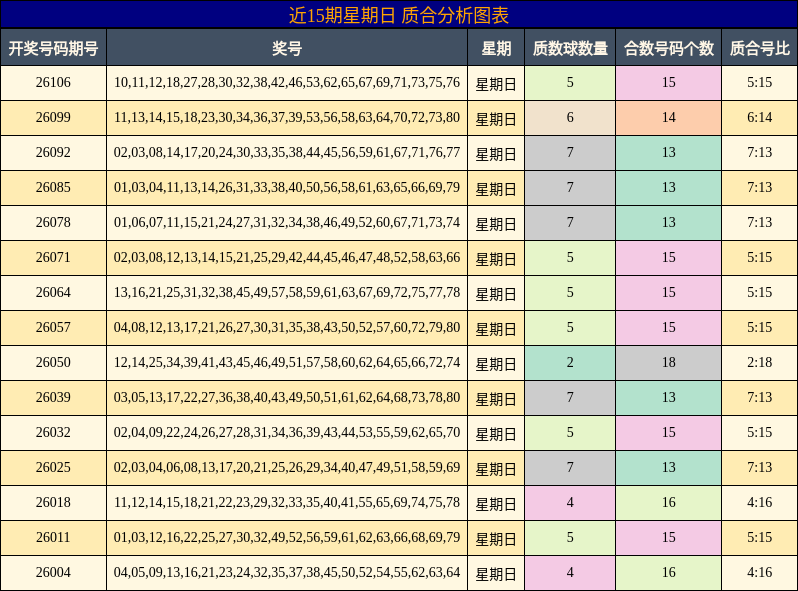Select the 开奖号码期号 column header
This screenshot has width=798, height=591.
click(53, 48)
